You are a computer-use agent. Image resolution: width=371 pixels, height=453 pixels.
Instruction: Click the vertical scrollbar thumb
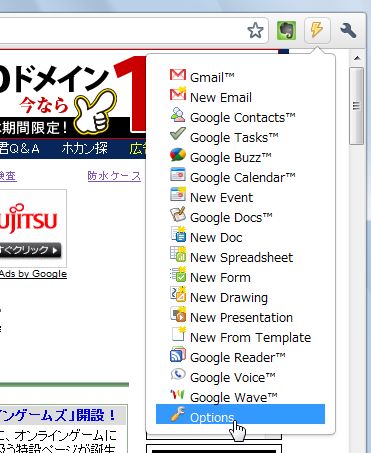pos(357,106)
